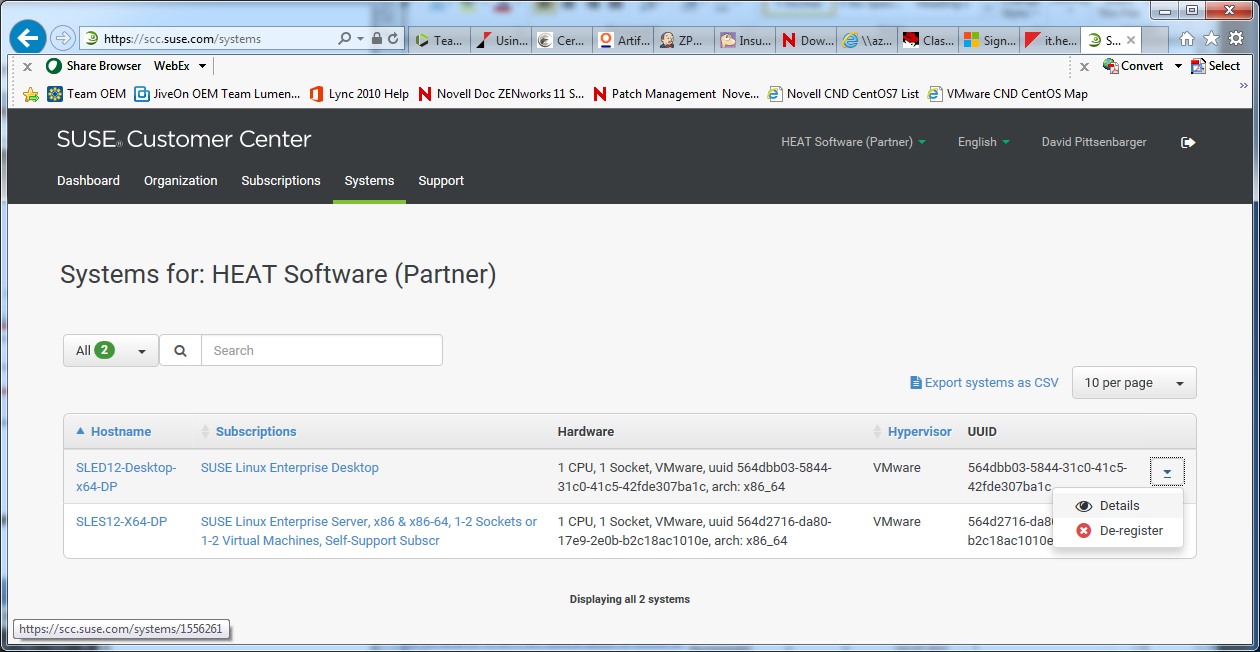The width and height of the screenshot is (1260, 652).
Task: Open the Team OEM favorites bookmark
Action: point(87,94)
